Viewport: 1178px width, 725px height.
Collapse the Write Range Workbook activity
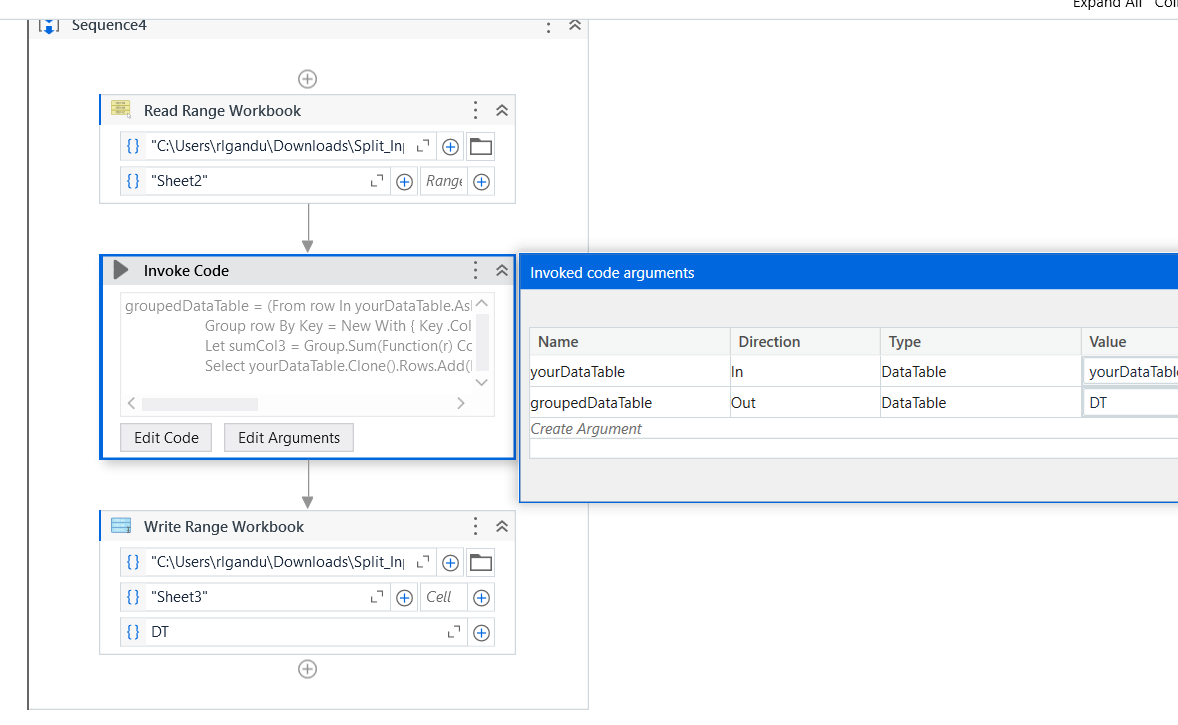[502, 527]
